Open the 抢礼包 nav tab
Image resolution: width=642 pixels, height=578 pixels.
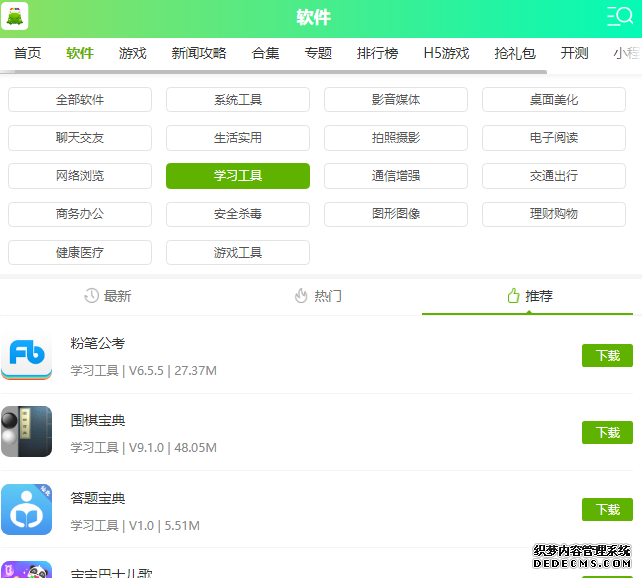tap(515, 53)
